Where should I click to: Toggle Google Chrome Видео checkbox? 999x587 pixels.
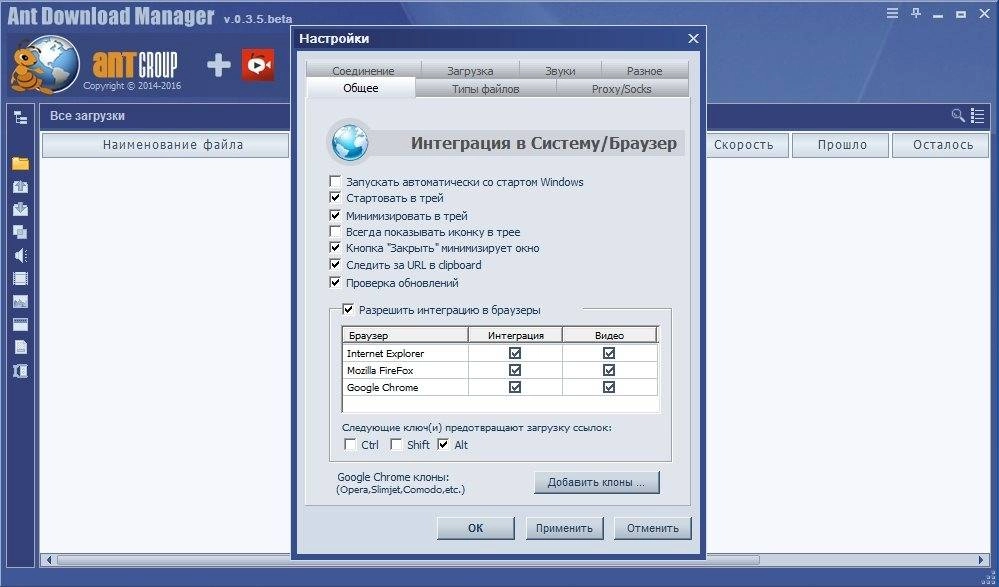pos(608,387)
